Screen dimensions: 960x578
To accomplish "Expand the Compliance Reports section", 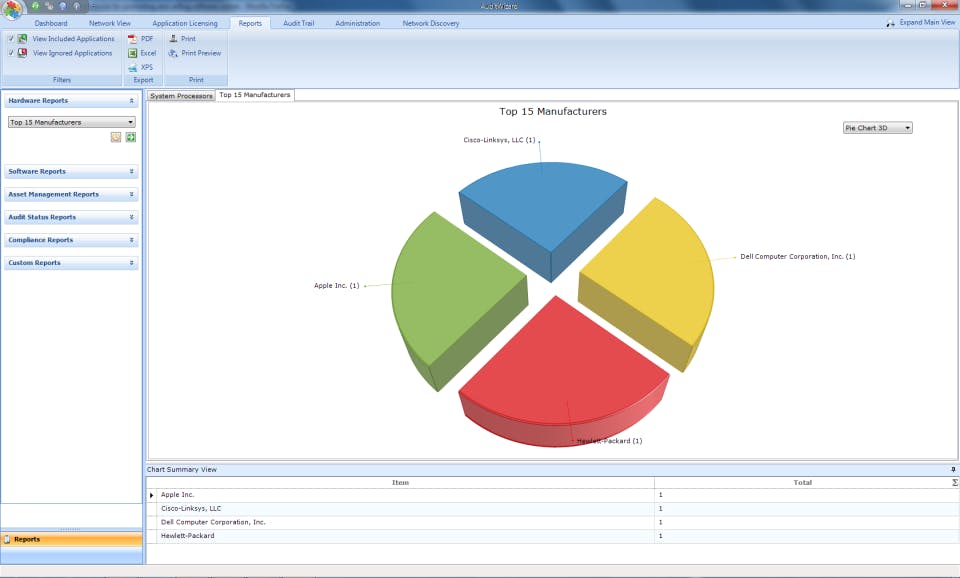I will coord(71,240).
